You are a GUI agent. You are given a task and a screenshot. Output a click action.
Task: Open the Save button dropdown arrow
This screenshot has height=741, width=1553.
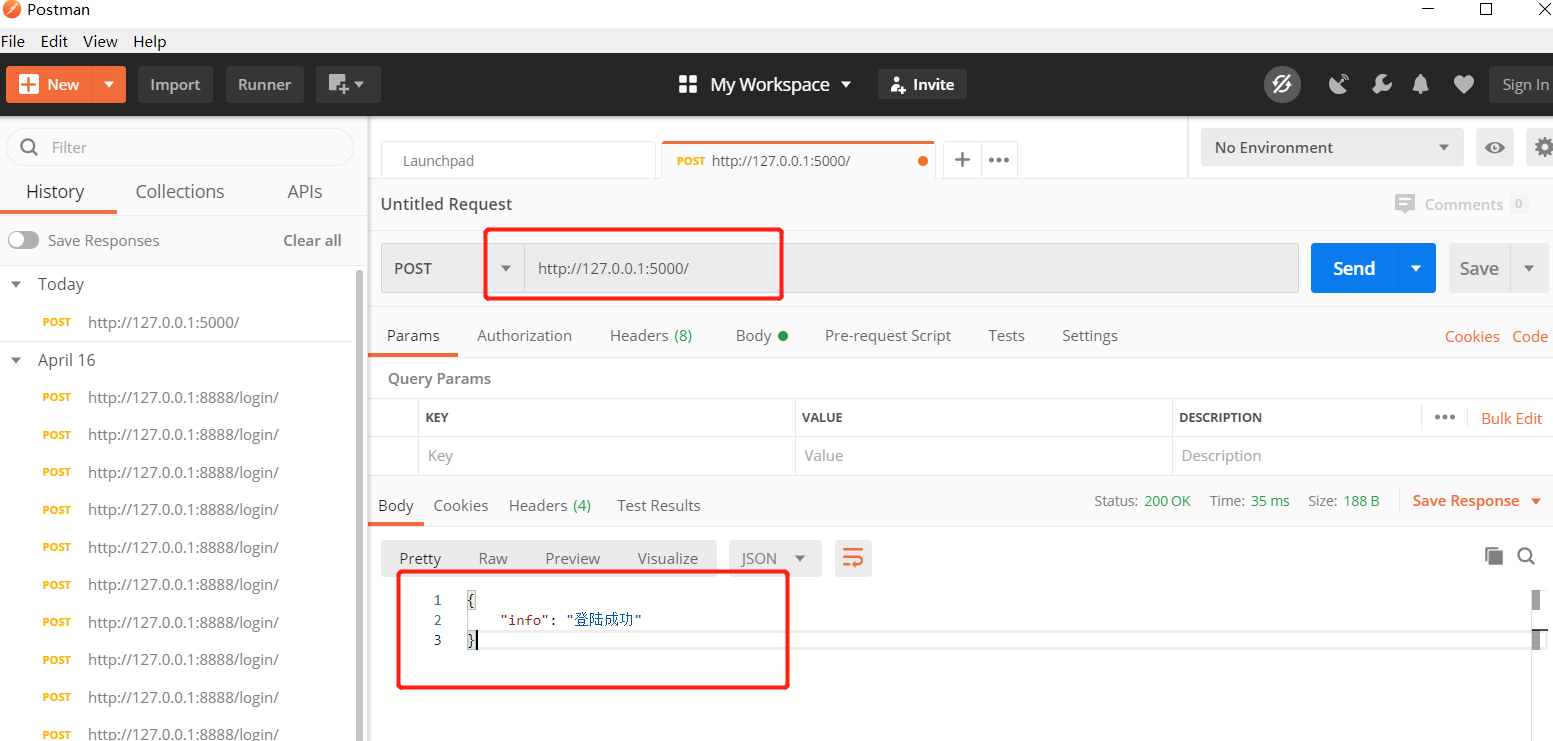(x=1529, y=268)
